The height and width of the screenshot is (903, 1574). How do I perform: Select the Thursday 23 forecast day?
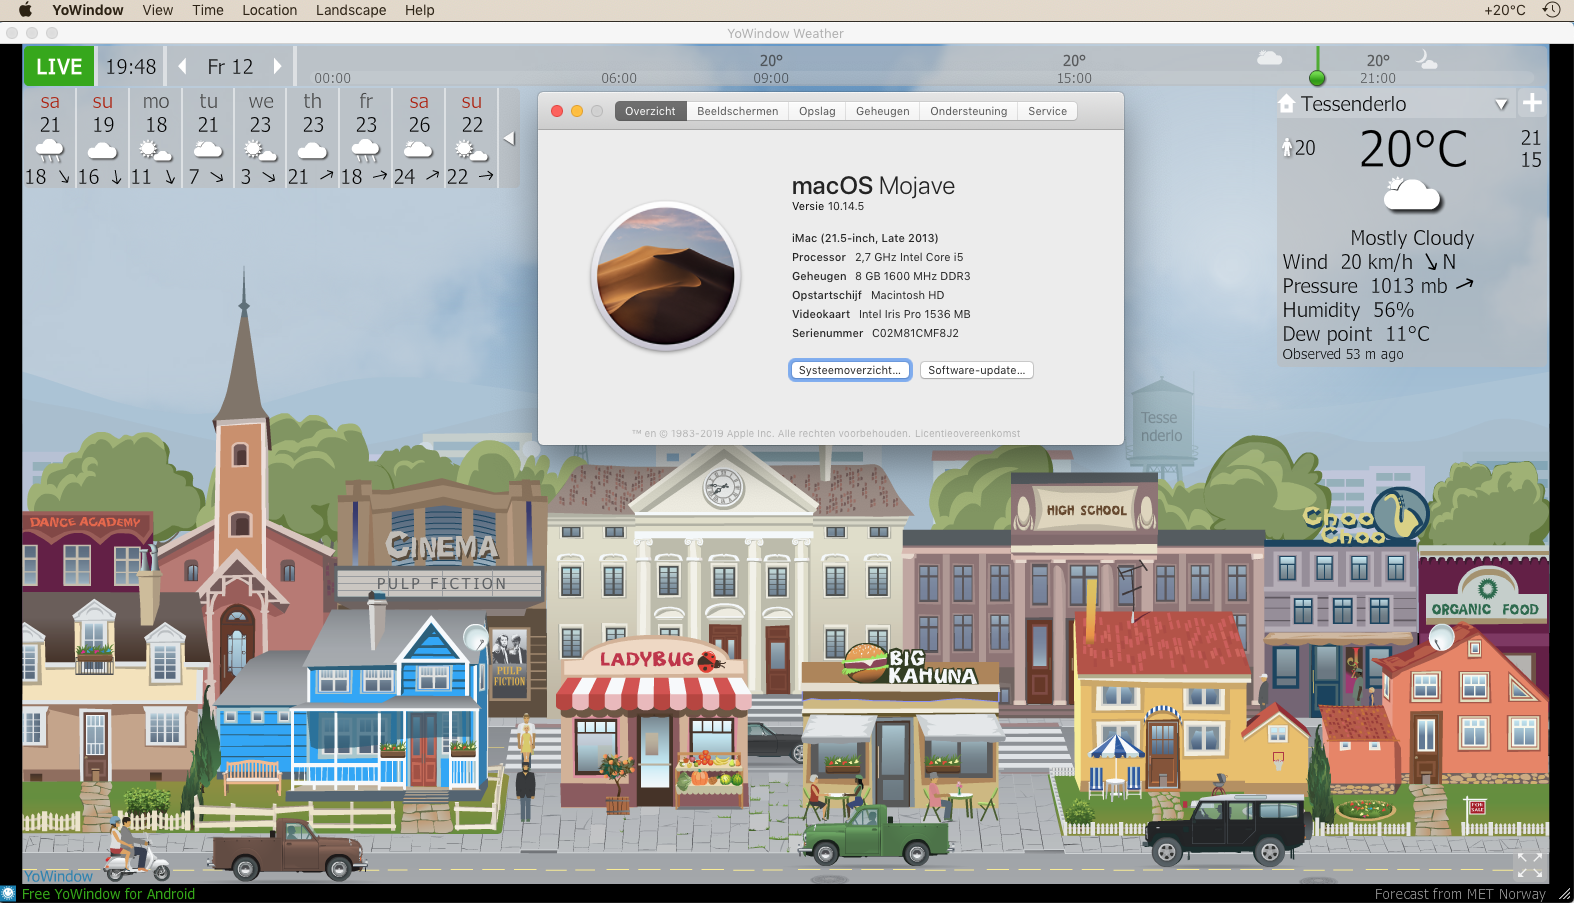(x=313, y=138)
